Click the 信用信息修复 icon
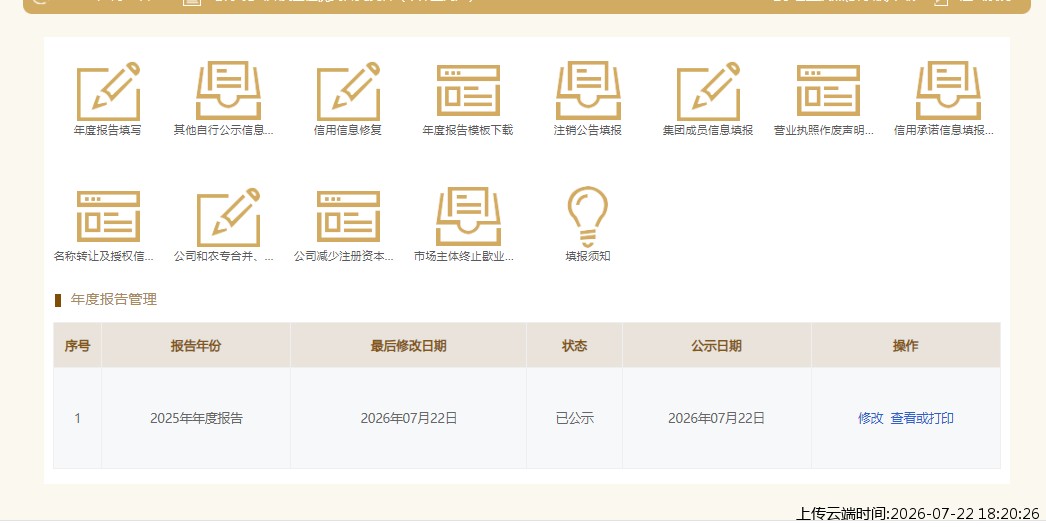This screenshot has height=527, width=1046. 348,91
